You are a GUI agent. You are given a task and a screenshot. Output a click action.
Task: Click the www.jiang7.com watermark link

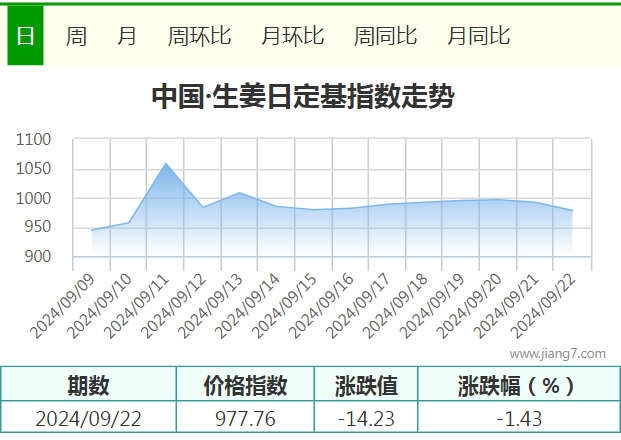pyautogui.click(x=558, y=354)
